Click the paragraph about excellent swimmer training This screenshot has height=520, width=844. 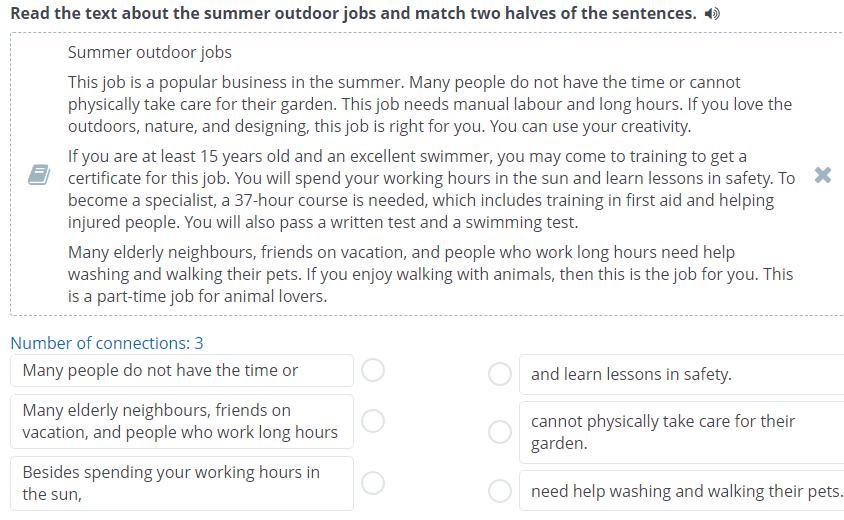[x=431, y=189]
